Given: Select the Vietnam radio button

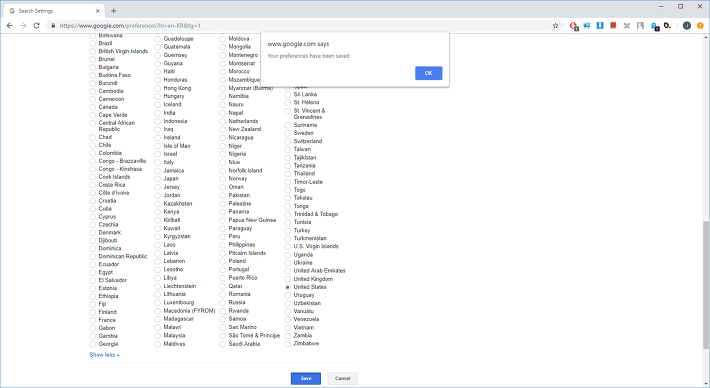Looking at the screenshot, I should coord(288,328).
